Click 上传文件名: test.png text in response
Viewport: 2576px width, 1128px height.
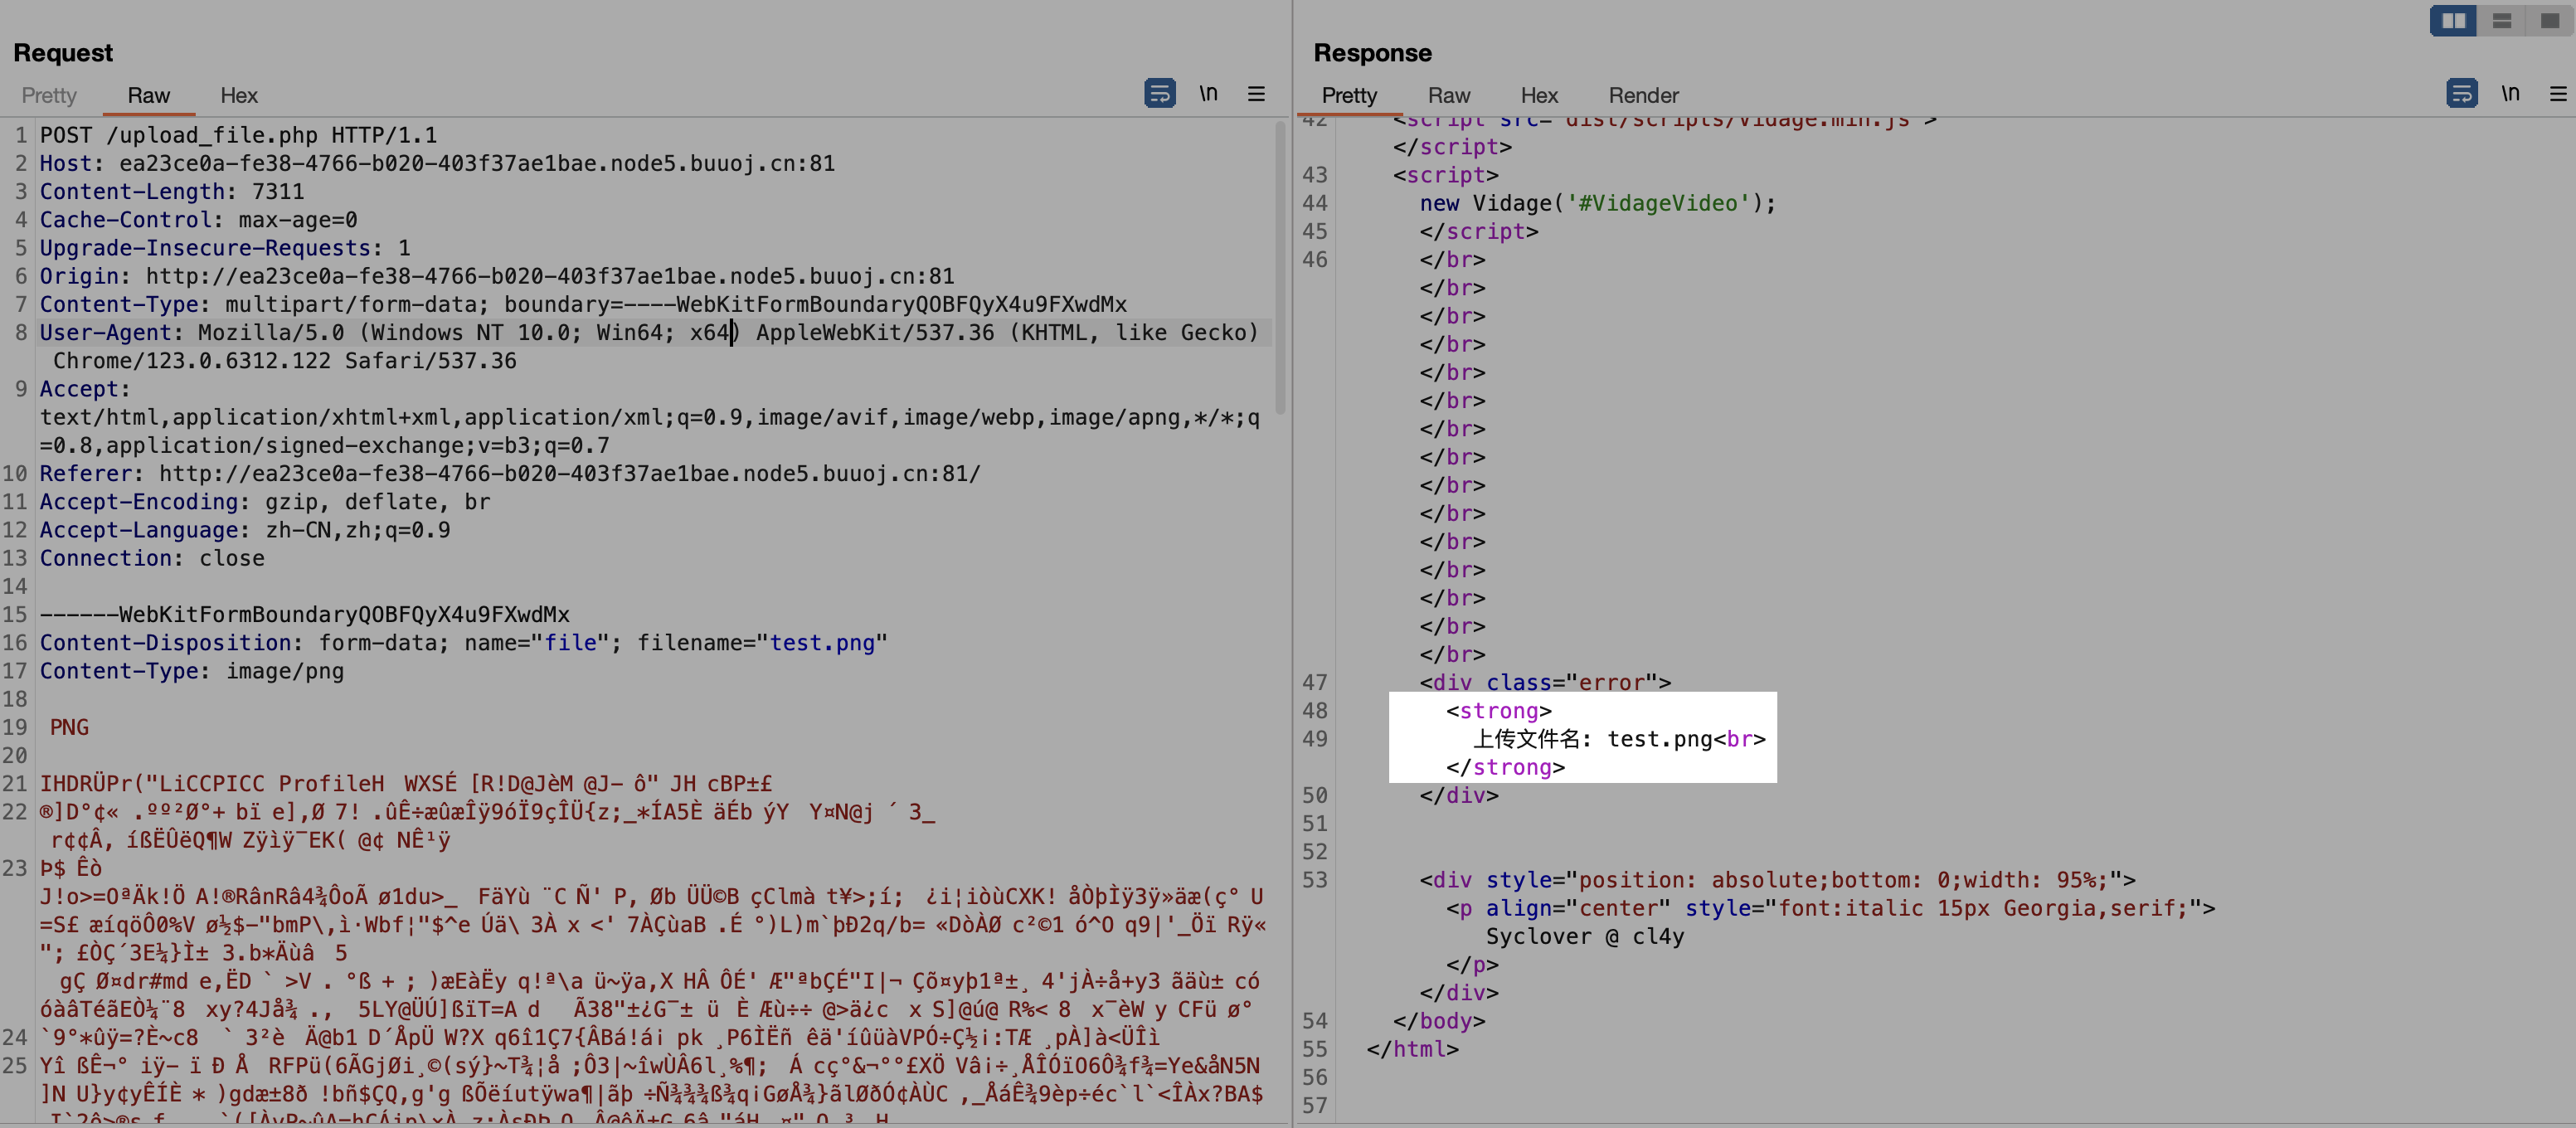(1593, 739)
